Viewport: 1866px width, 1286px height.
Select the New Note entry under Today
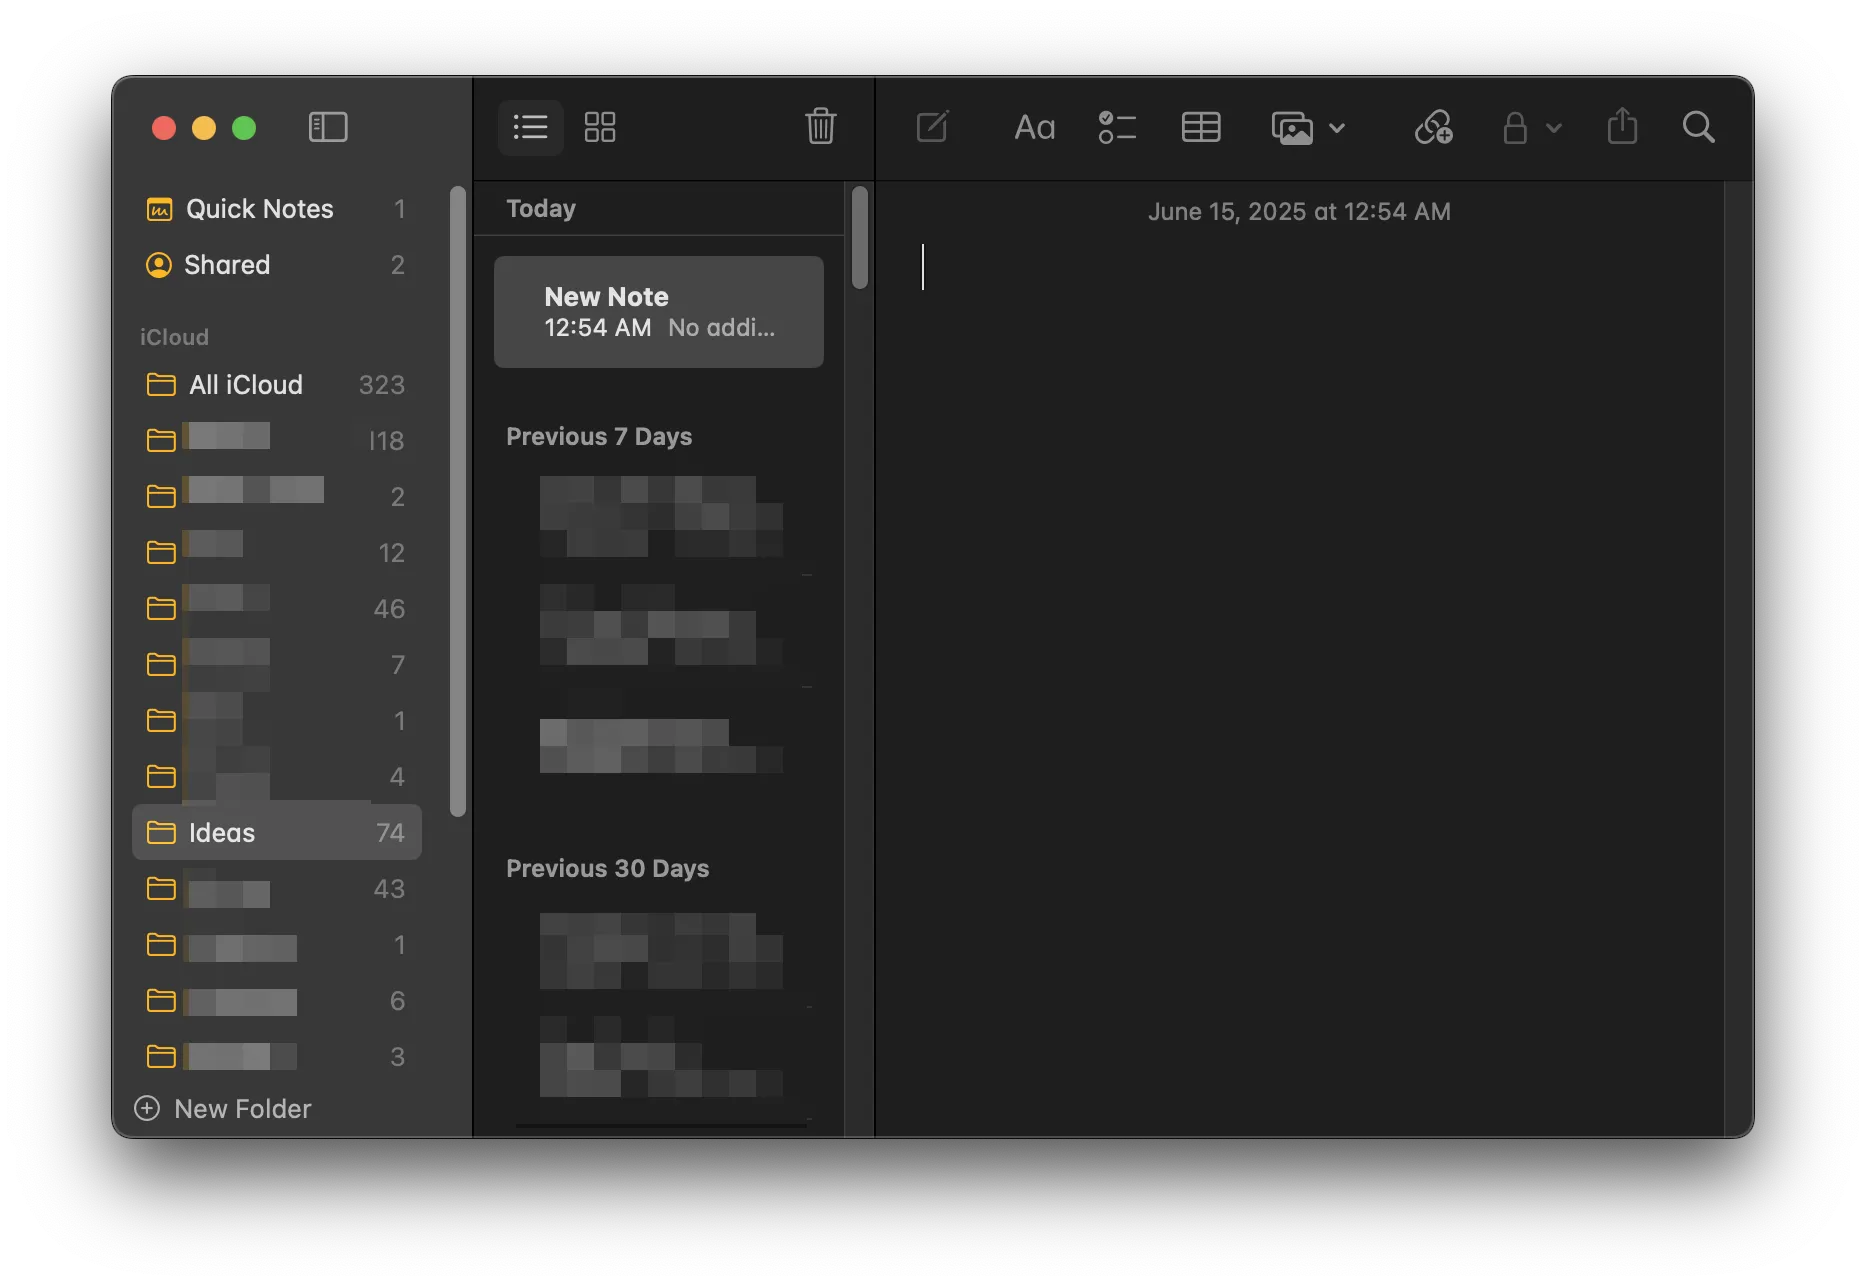658,312
